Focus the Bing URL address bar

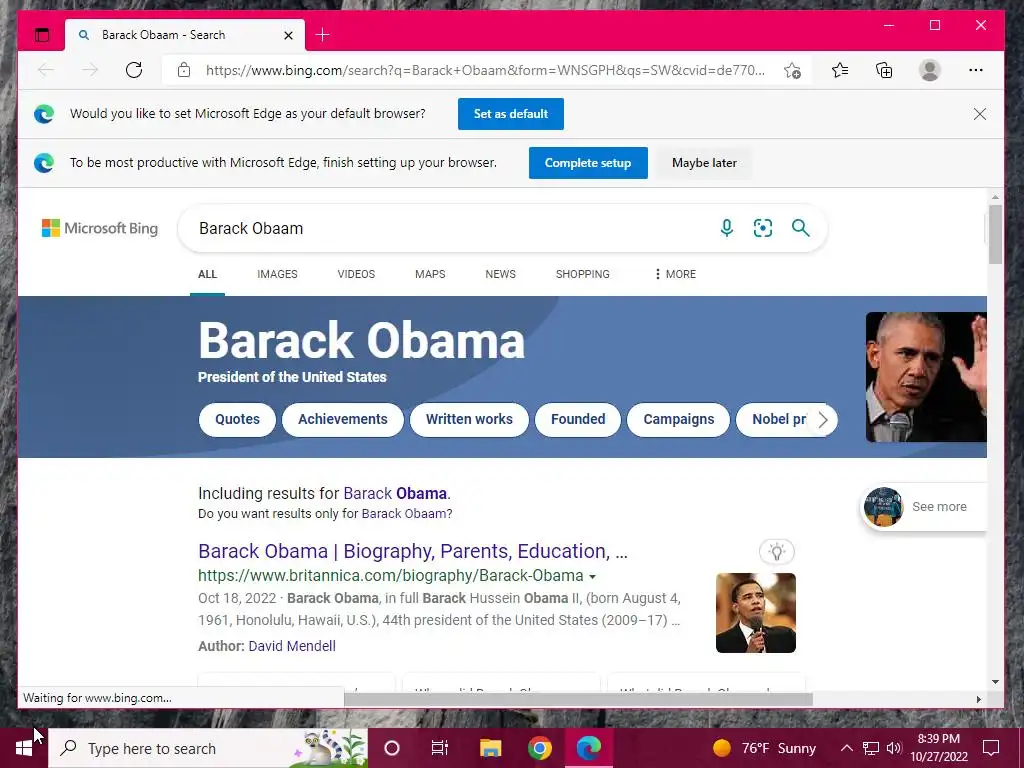point(485,70)
